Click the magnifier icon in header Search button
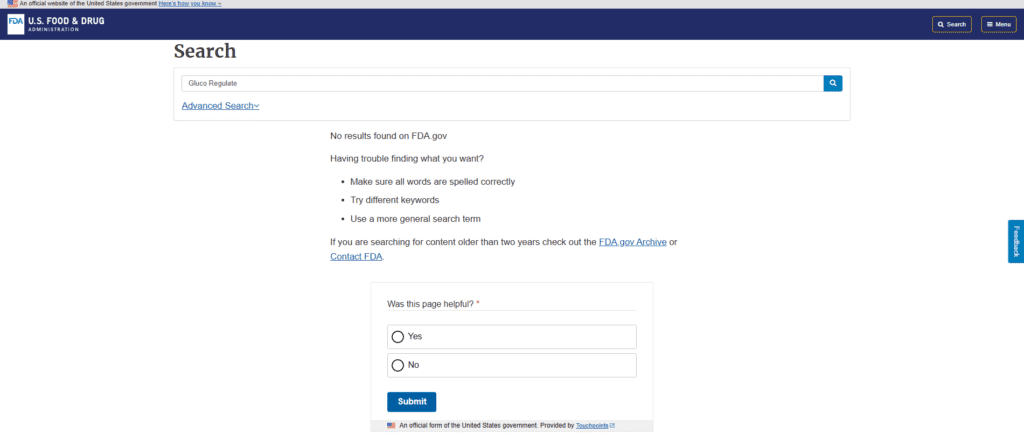The image size is (1024, 447). tap(940, 24)
